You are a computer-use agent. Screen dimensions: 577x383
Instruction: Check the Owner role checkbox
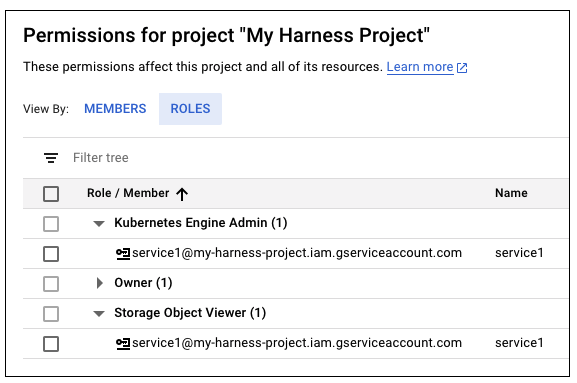pyautogui.click(x=51, y=284)
